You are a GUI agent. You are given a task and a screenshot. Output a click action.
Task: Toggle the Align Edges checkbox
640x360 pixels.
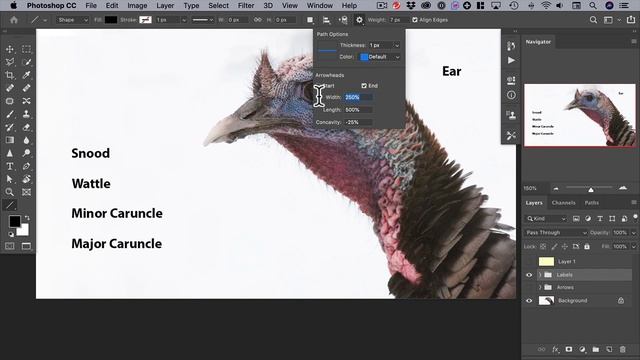pyautogui.click(x=415, y=20)
